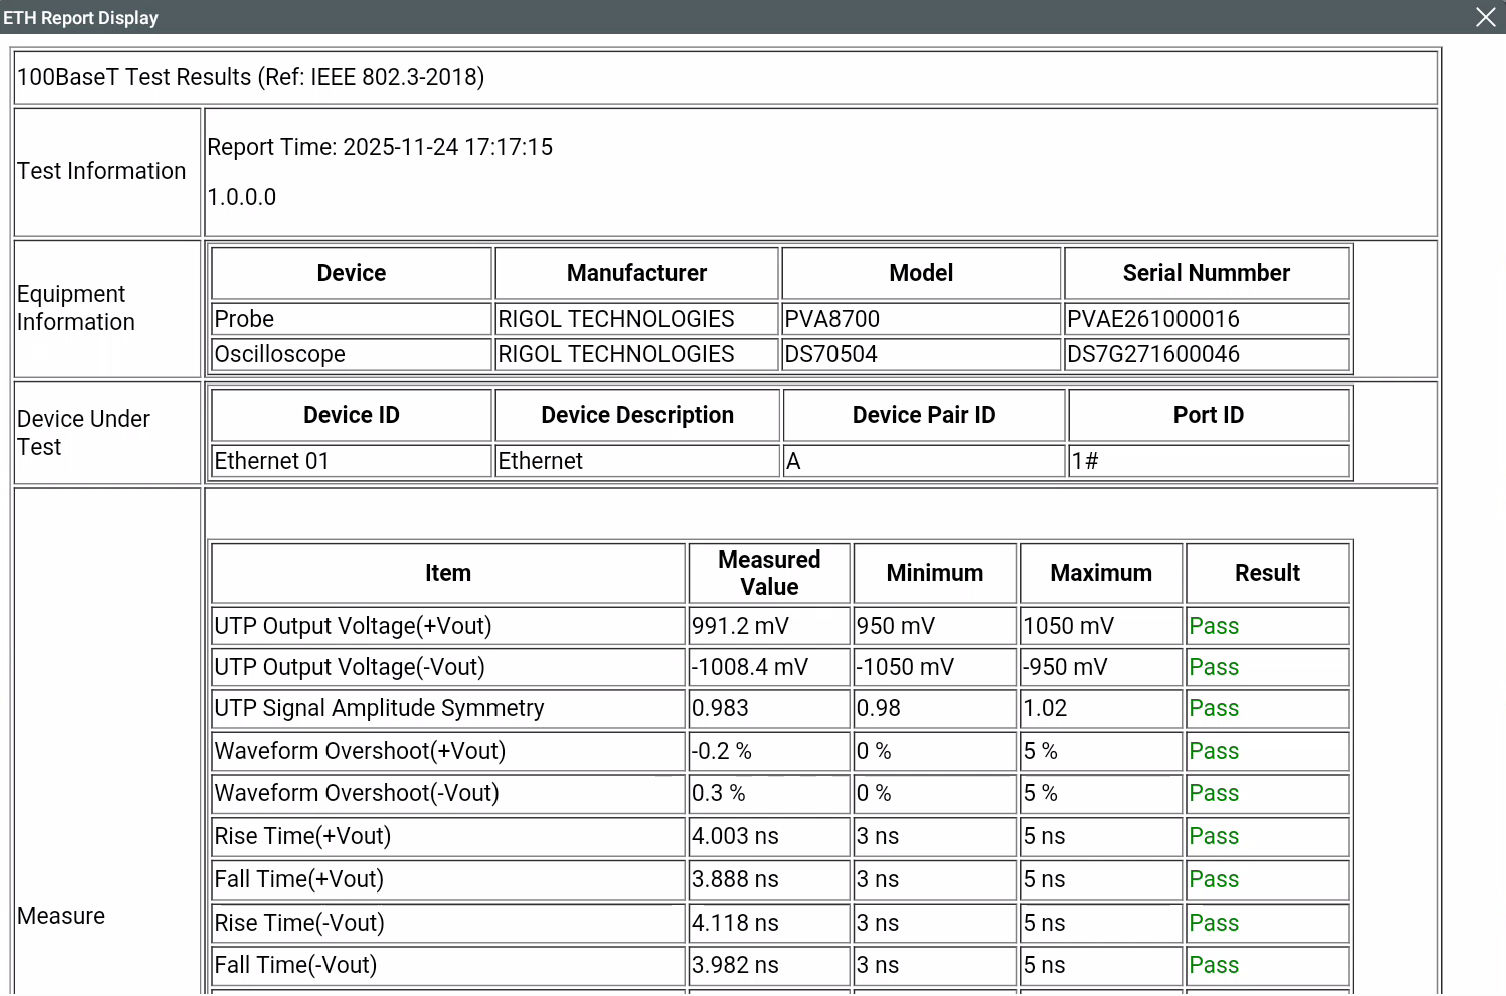Click the ETH Report Display window title

[81, 17]
